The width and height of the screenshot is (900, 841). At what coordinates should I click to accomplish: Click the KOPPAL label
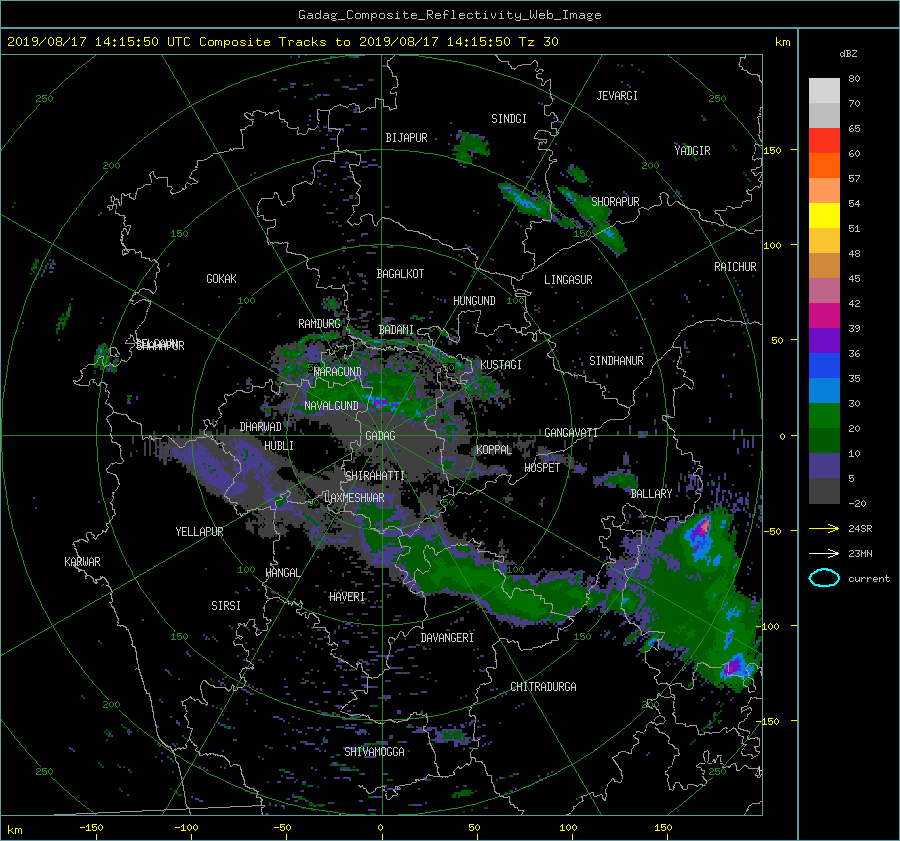(x=494, y=450)
